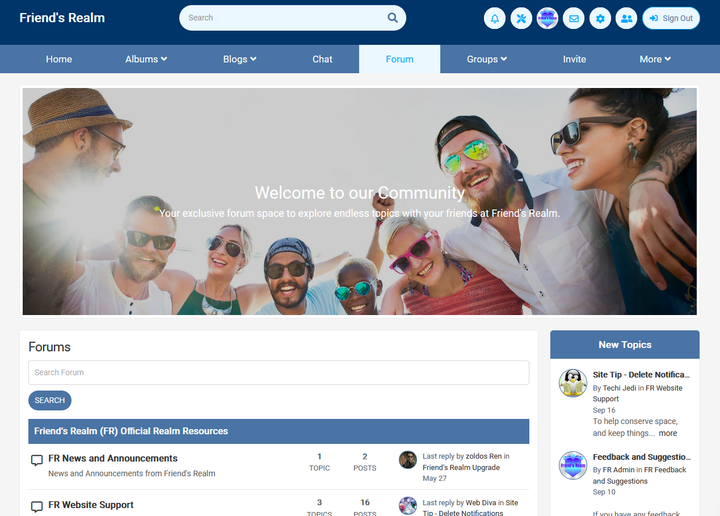This screenshot has height=516, width=720.
Task: Open the Chat menu item
Action: tap(322, 59)
